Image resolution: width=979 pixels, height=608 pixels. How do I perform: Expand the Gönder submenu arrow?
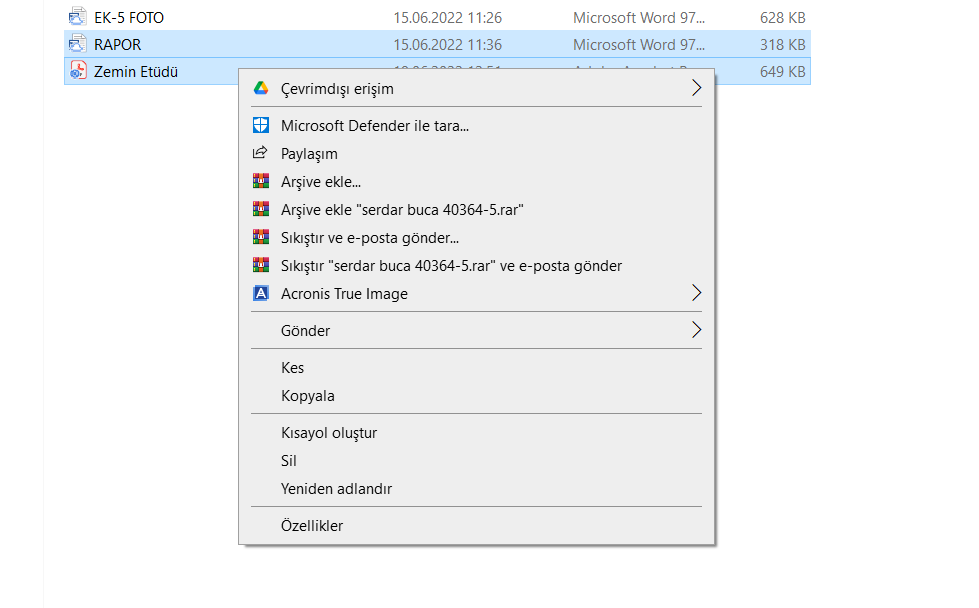coord(696,330)
